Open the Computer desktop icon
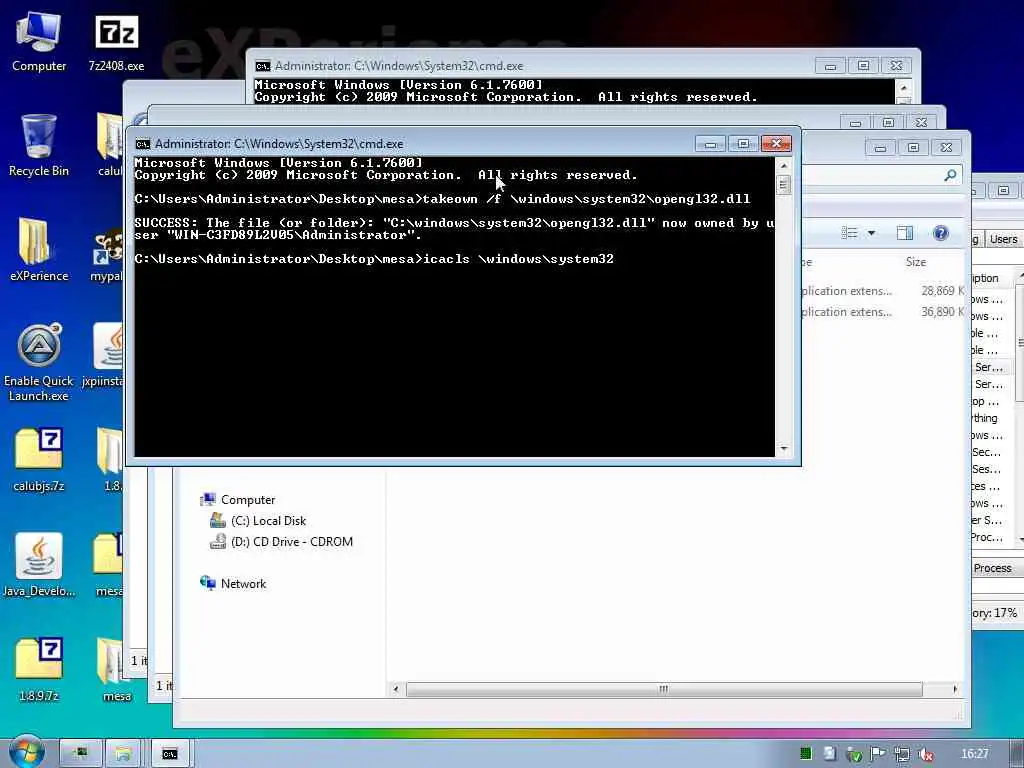 pyautogui.click(x=39, y=42)
